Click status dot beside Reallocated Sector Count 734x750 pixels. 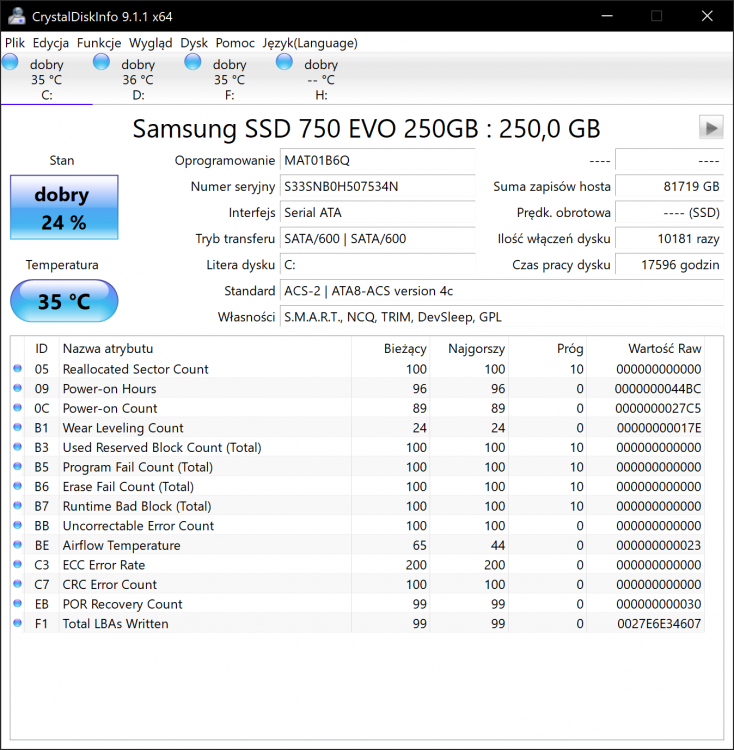point(17,369)
